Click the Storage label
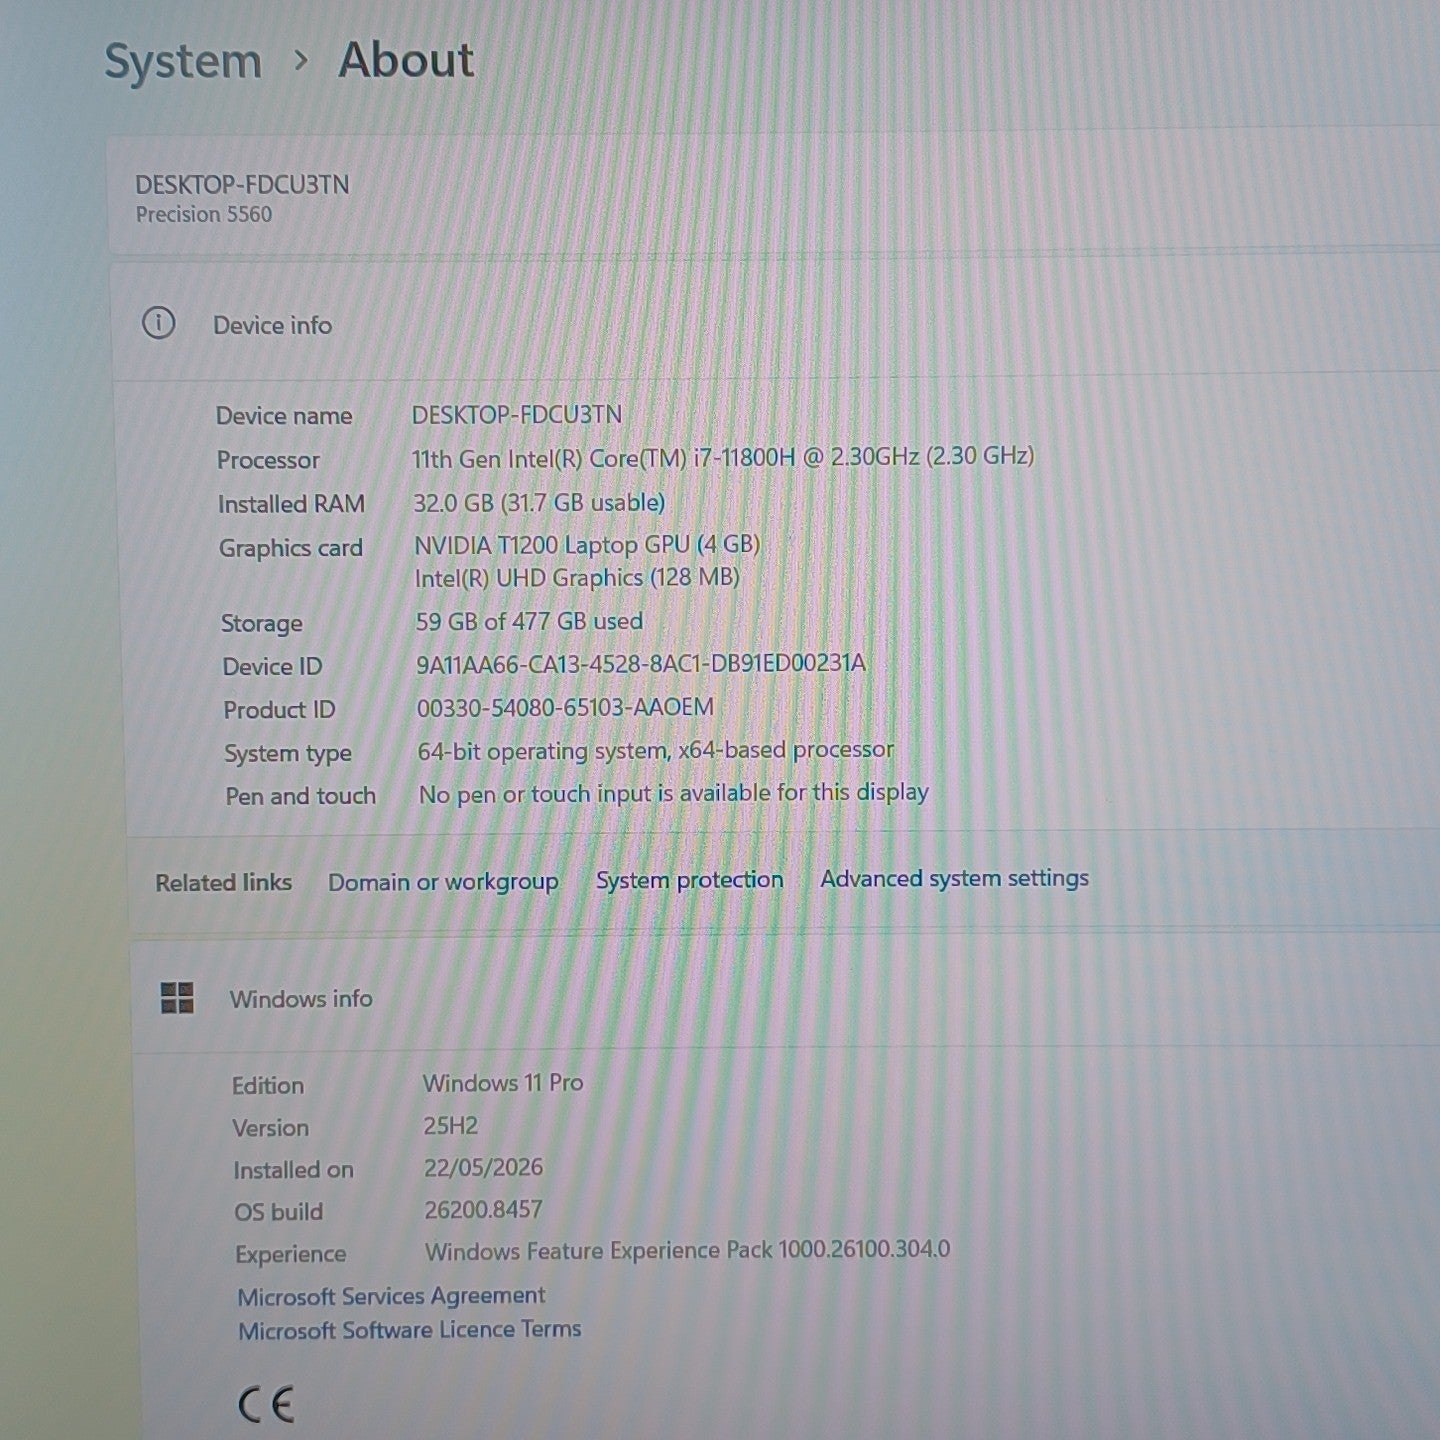This screenshot has width=1440, height=1440. coord(262,624)
